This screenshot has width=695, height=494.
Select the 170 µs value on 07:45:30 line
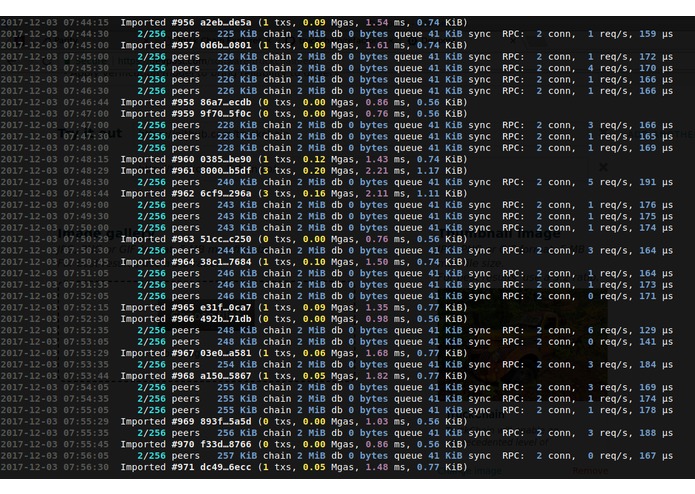point(656,68)
